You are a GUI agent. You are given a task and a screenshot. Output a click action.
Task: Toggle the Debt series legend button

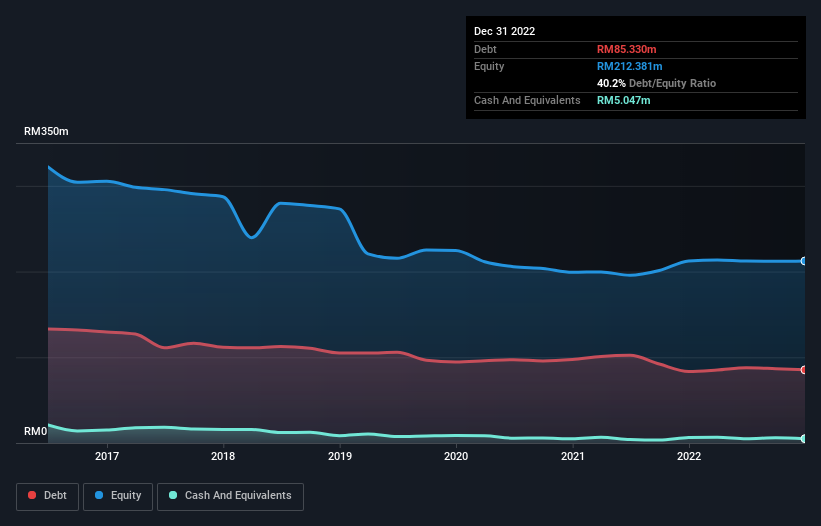tap(48, 496)
